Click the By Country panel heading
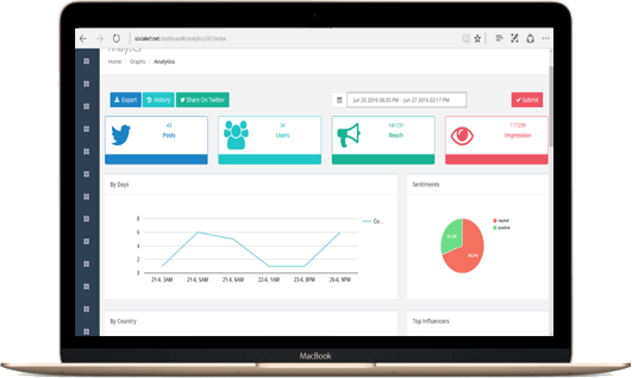The image size is (632, 378). (x=123, y=321)
